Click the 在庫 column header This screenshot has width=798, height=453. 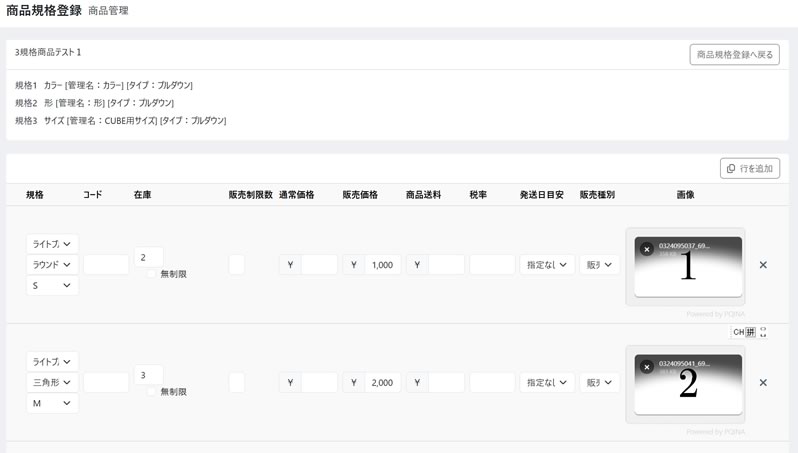pos(142,194)
